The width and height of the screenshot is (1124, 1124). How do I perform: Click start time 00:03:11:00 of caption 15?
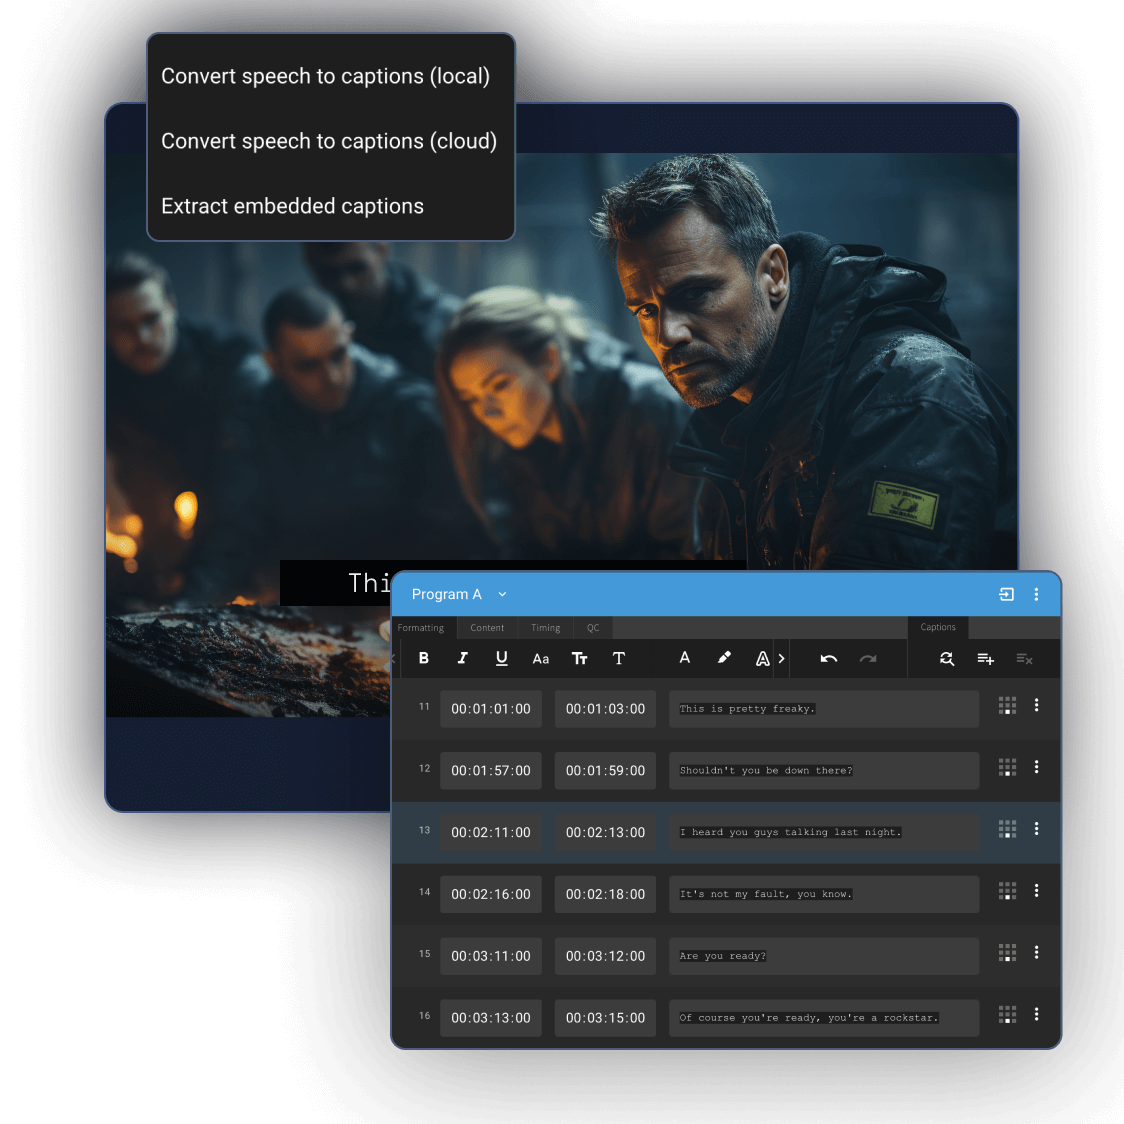tap(491, 956)
